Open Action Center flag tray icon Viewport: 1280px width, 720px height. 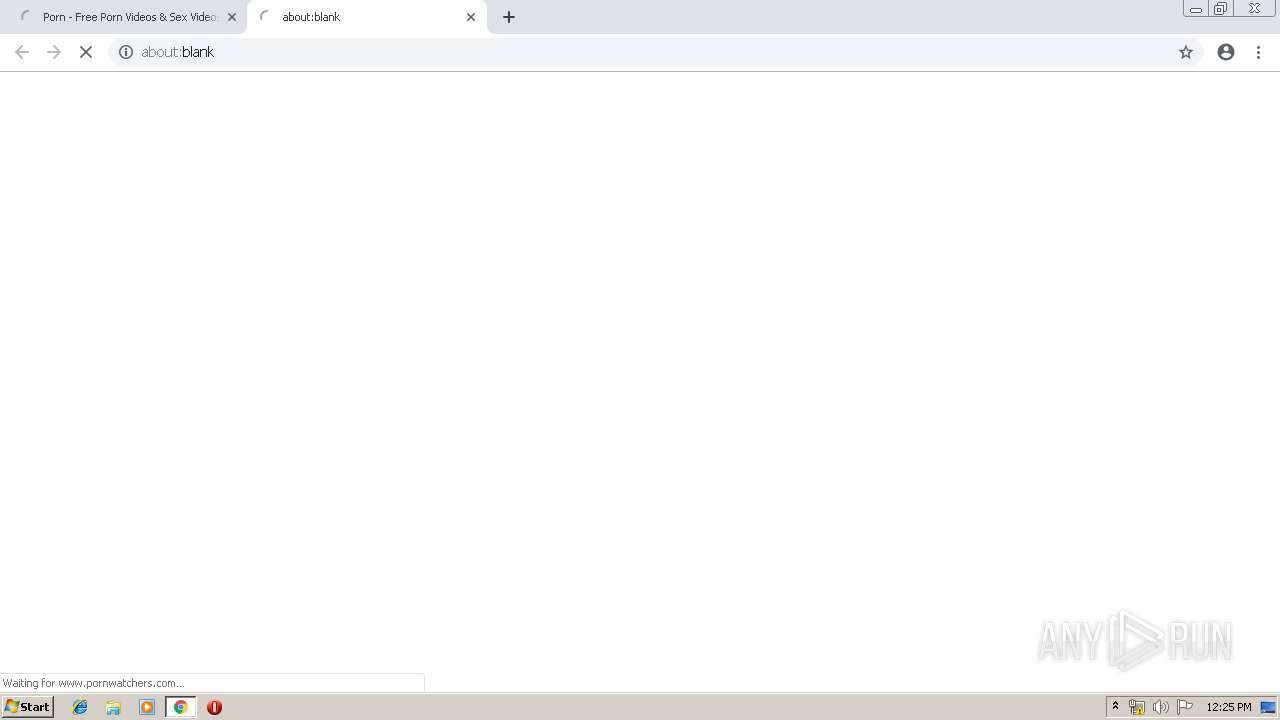pyautogui.click(x=1185, y=707)
